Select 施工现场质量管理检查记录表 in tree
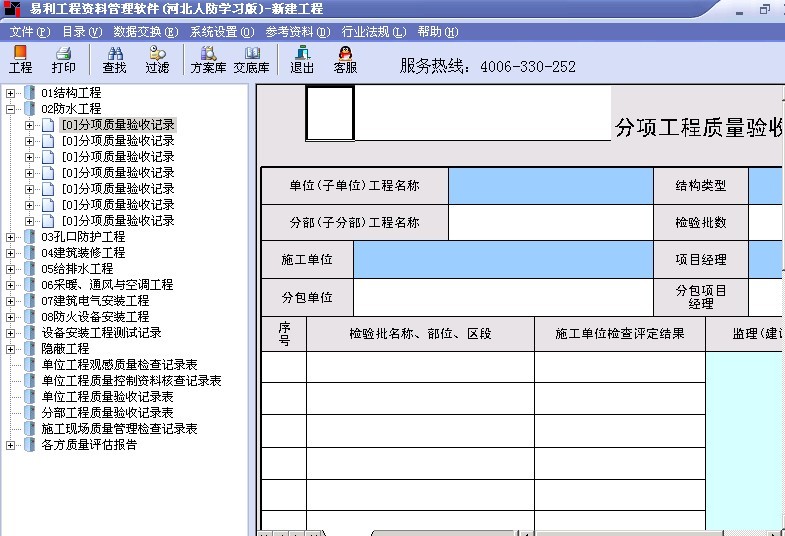The image size is (785, 536). coord(119,429)
